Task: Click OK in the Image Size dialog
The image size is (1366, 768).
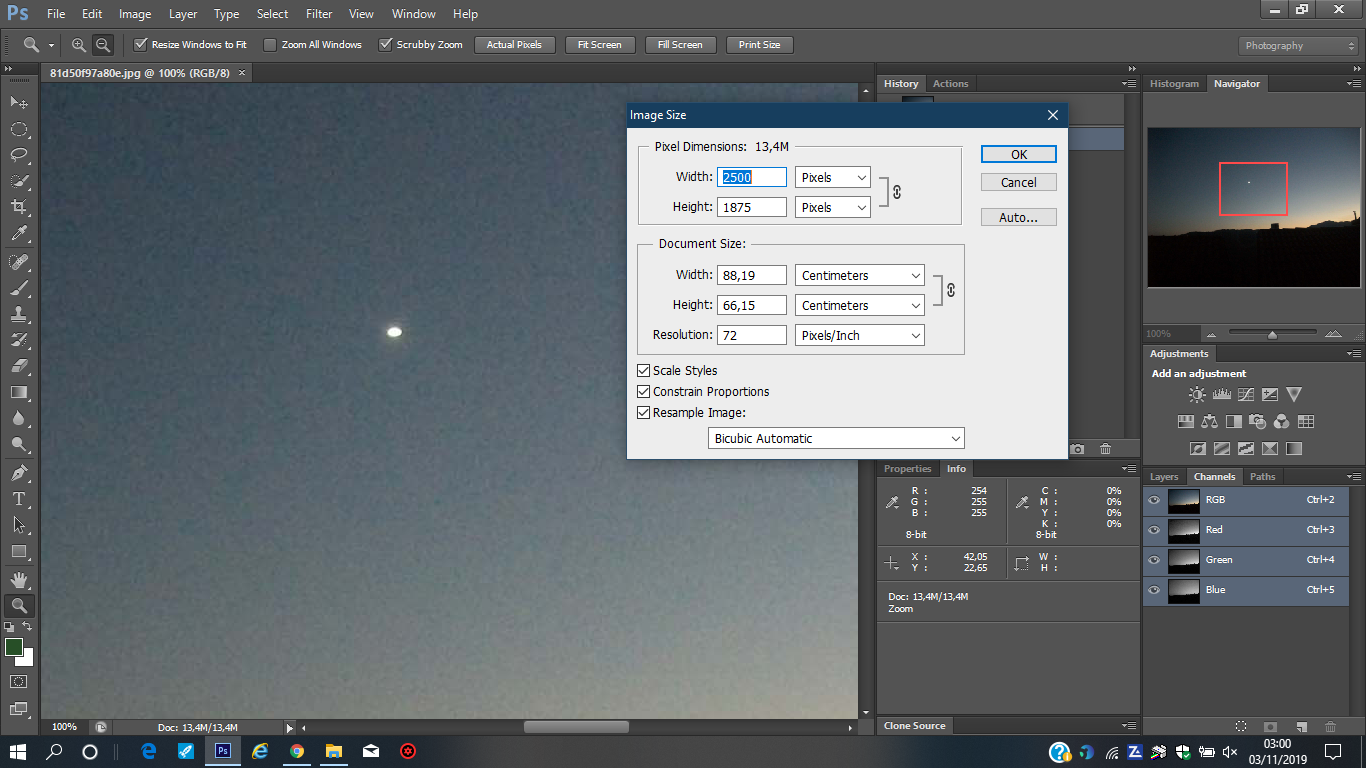Action: (x=1018, y=155)
